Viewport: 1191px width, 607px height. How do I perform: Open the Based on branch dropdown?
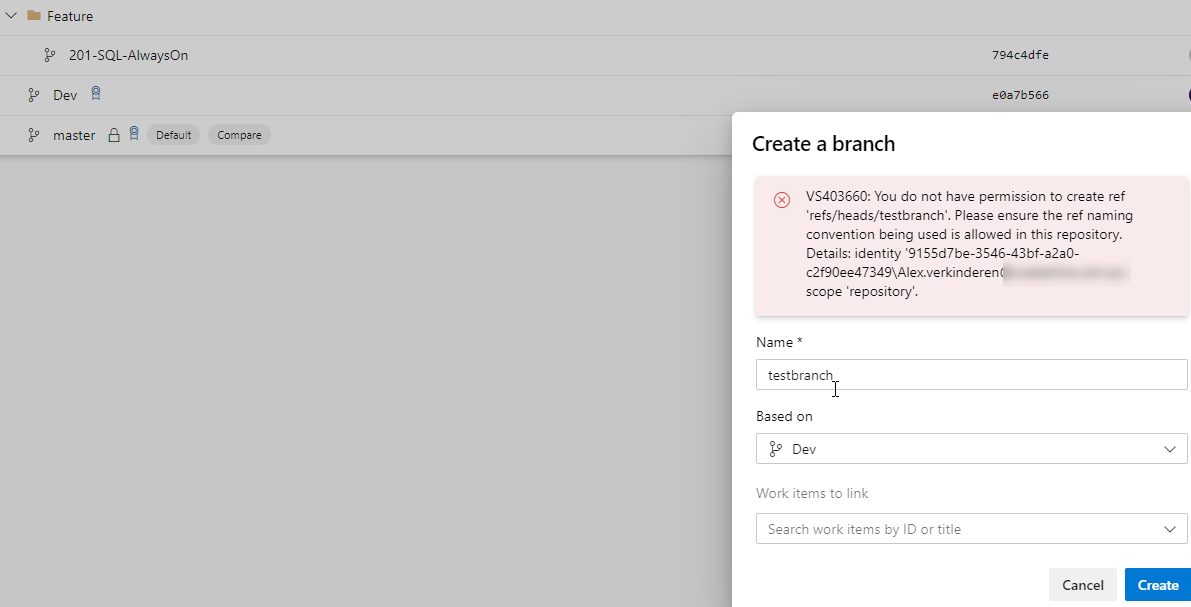tap(971, 449)
